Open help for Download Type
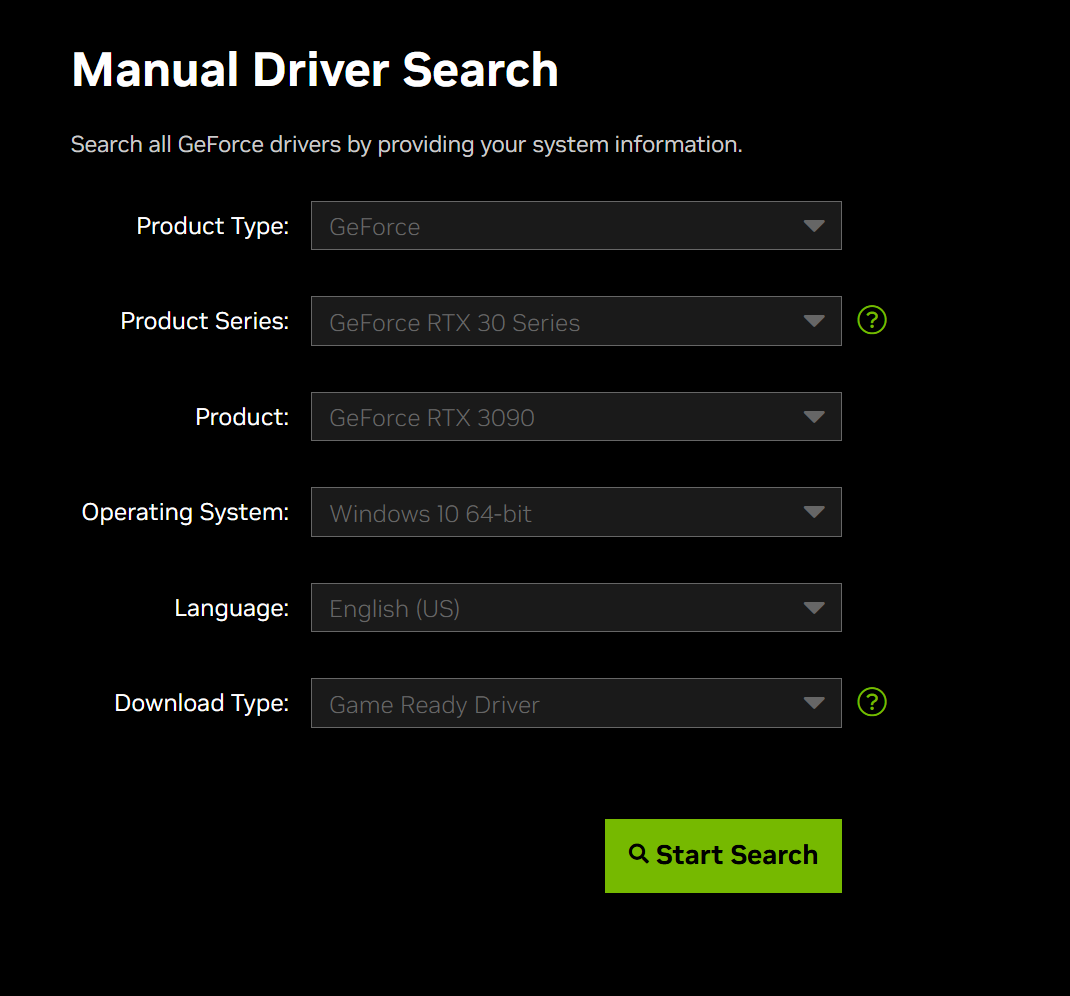The height and width of the screenshot is (996, 1070). click(x=871, y=702)
